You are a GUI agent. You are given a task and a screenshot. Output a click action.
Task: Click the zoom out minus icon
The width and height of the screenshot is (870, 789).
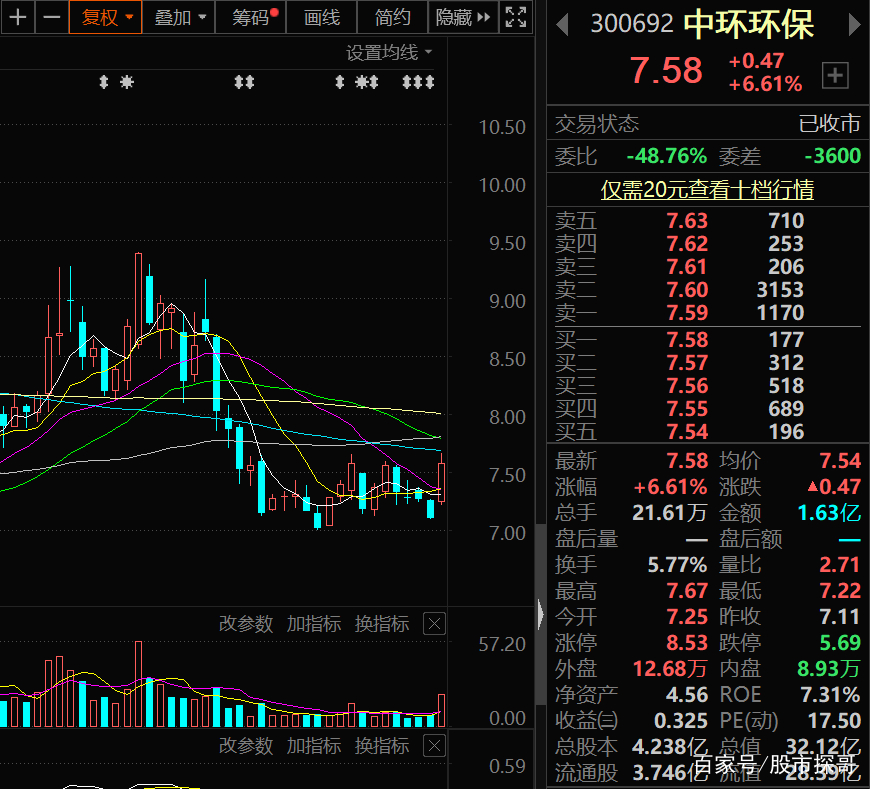tap(51, 17)
